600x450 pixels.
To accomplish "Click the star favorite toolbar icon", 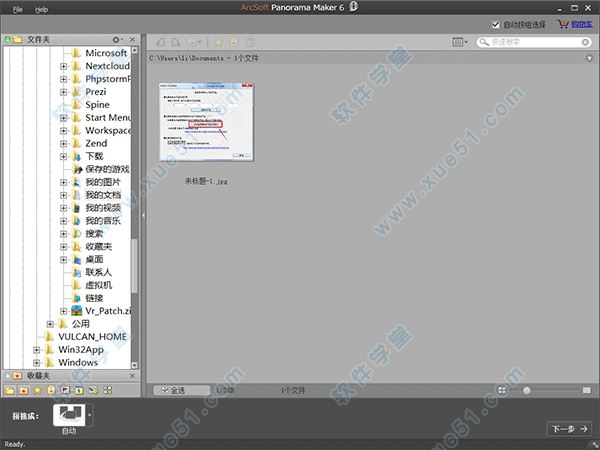I will tap(218, 42).
